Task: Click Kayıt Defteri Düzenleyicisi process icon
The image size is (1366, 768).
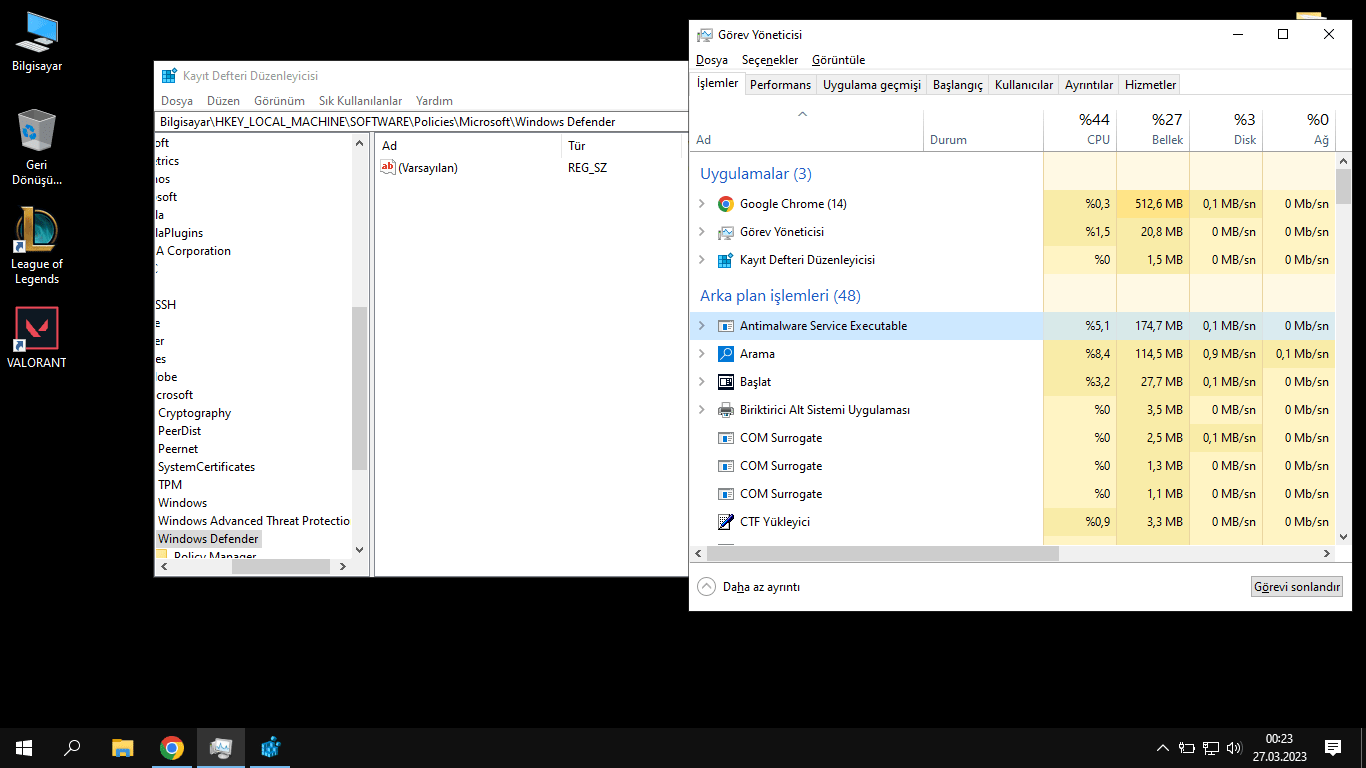Action: pos(726,260)
